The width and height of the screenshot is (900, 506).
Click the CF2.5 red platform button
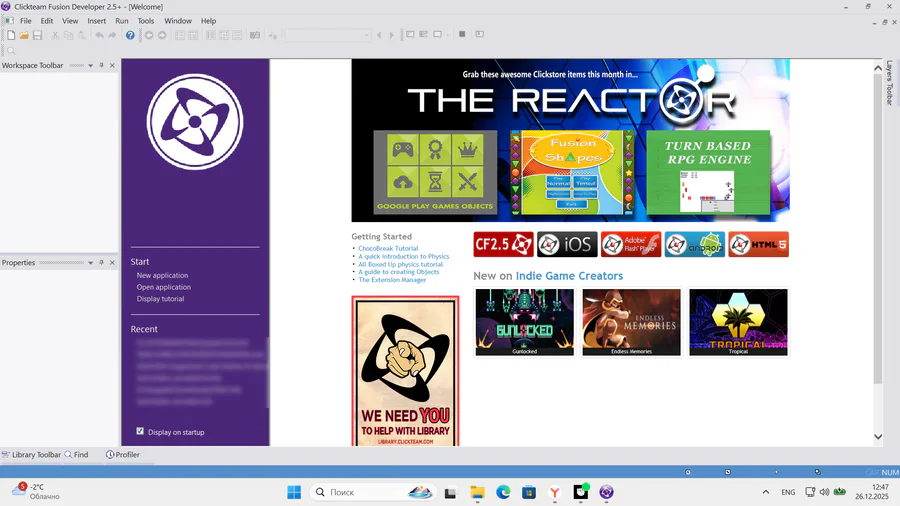pos(503,244)
